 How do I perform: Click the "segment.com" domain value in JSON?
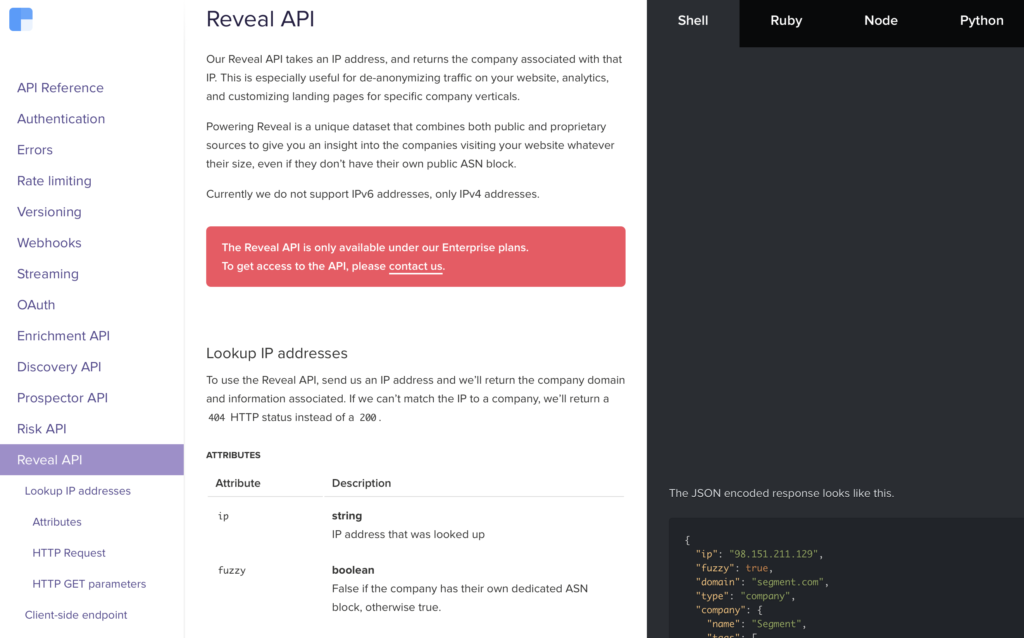[x=788, y=582]
